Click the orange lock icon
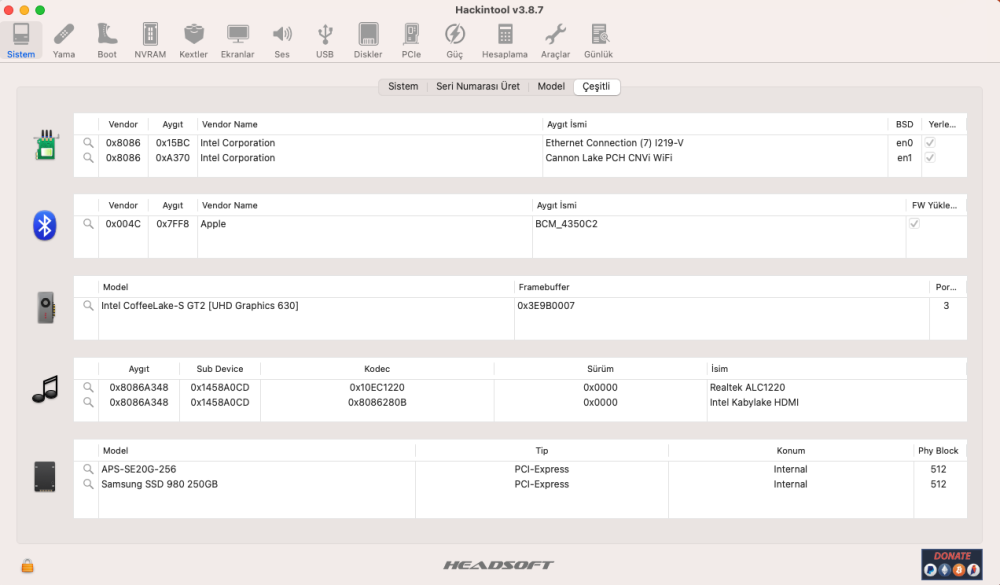This screenshot has height=585, width=1000. click(x=27, y=565)
